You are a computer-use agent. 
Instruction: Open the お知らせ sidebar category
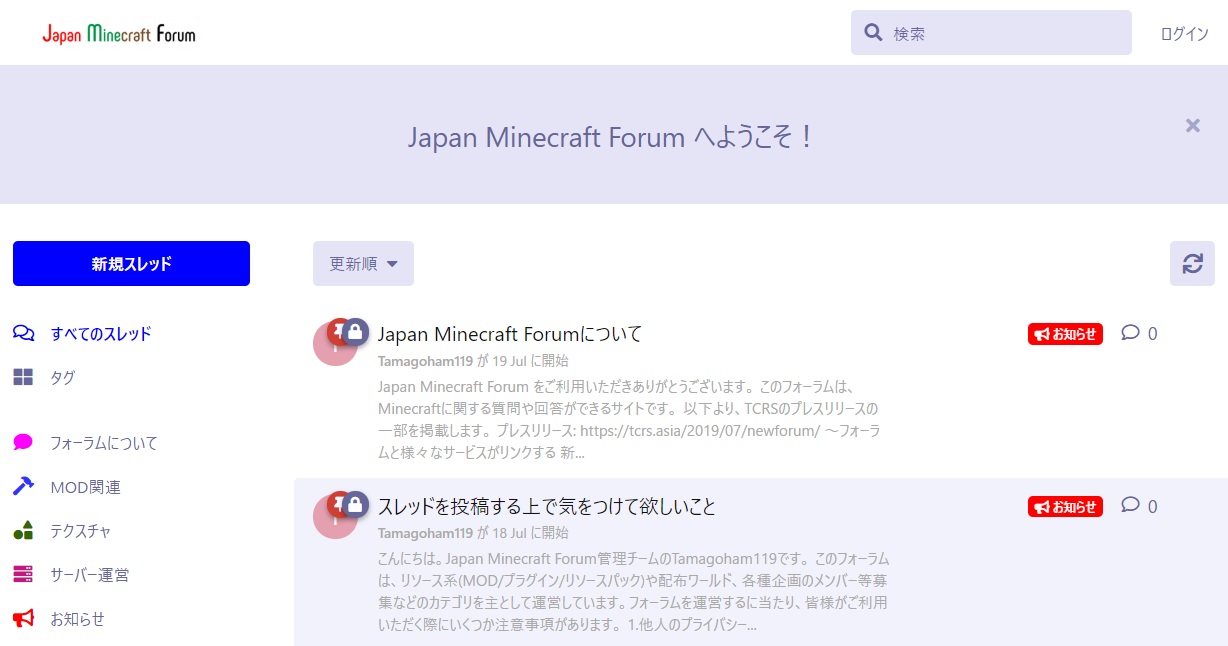tap(77, 619)
